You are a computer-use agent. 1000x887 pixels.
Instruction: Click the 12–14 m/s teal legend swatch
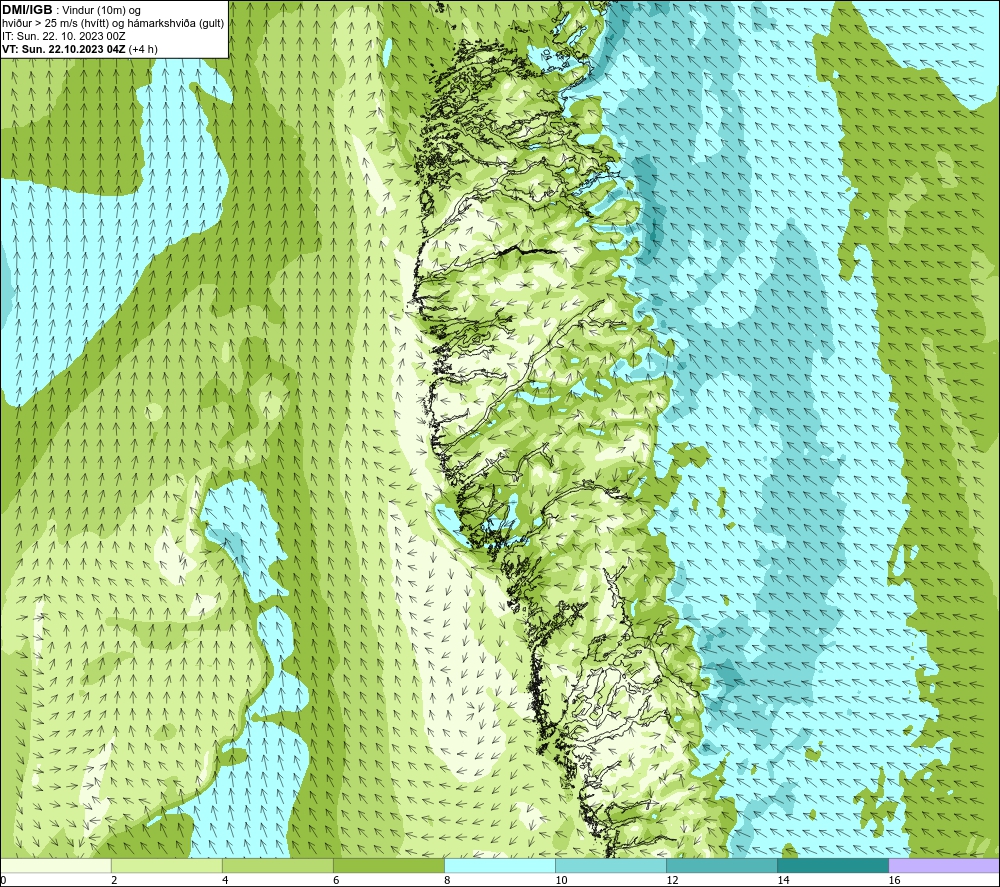coord(722,865)
